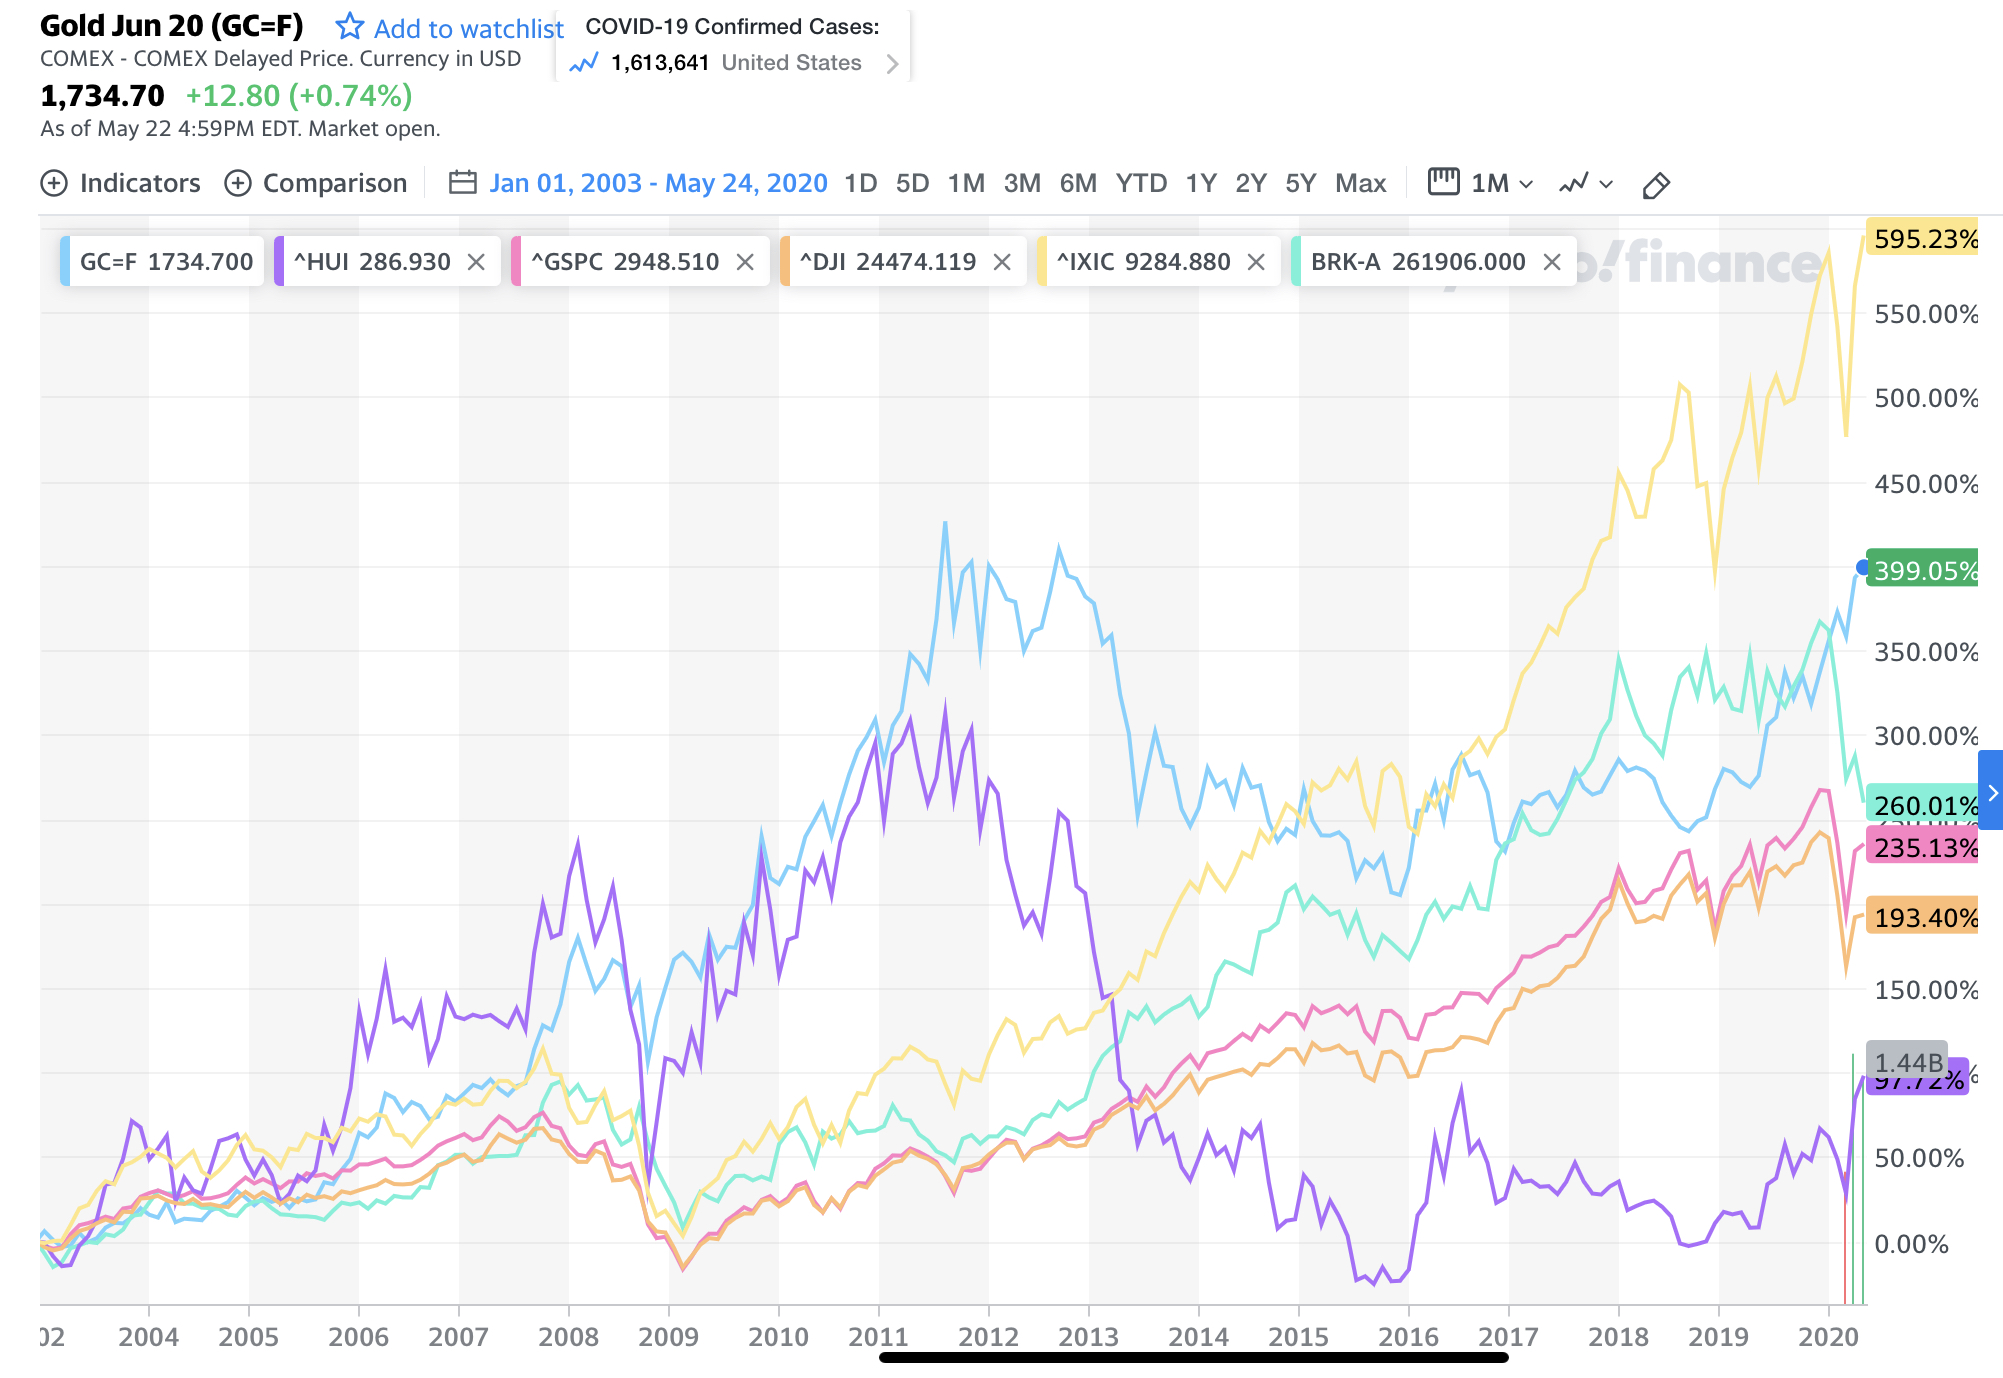Select the Max time range
Image resolution: width=2003 pixels, height=1378 pixels.
1360,184
